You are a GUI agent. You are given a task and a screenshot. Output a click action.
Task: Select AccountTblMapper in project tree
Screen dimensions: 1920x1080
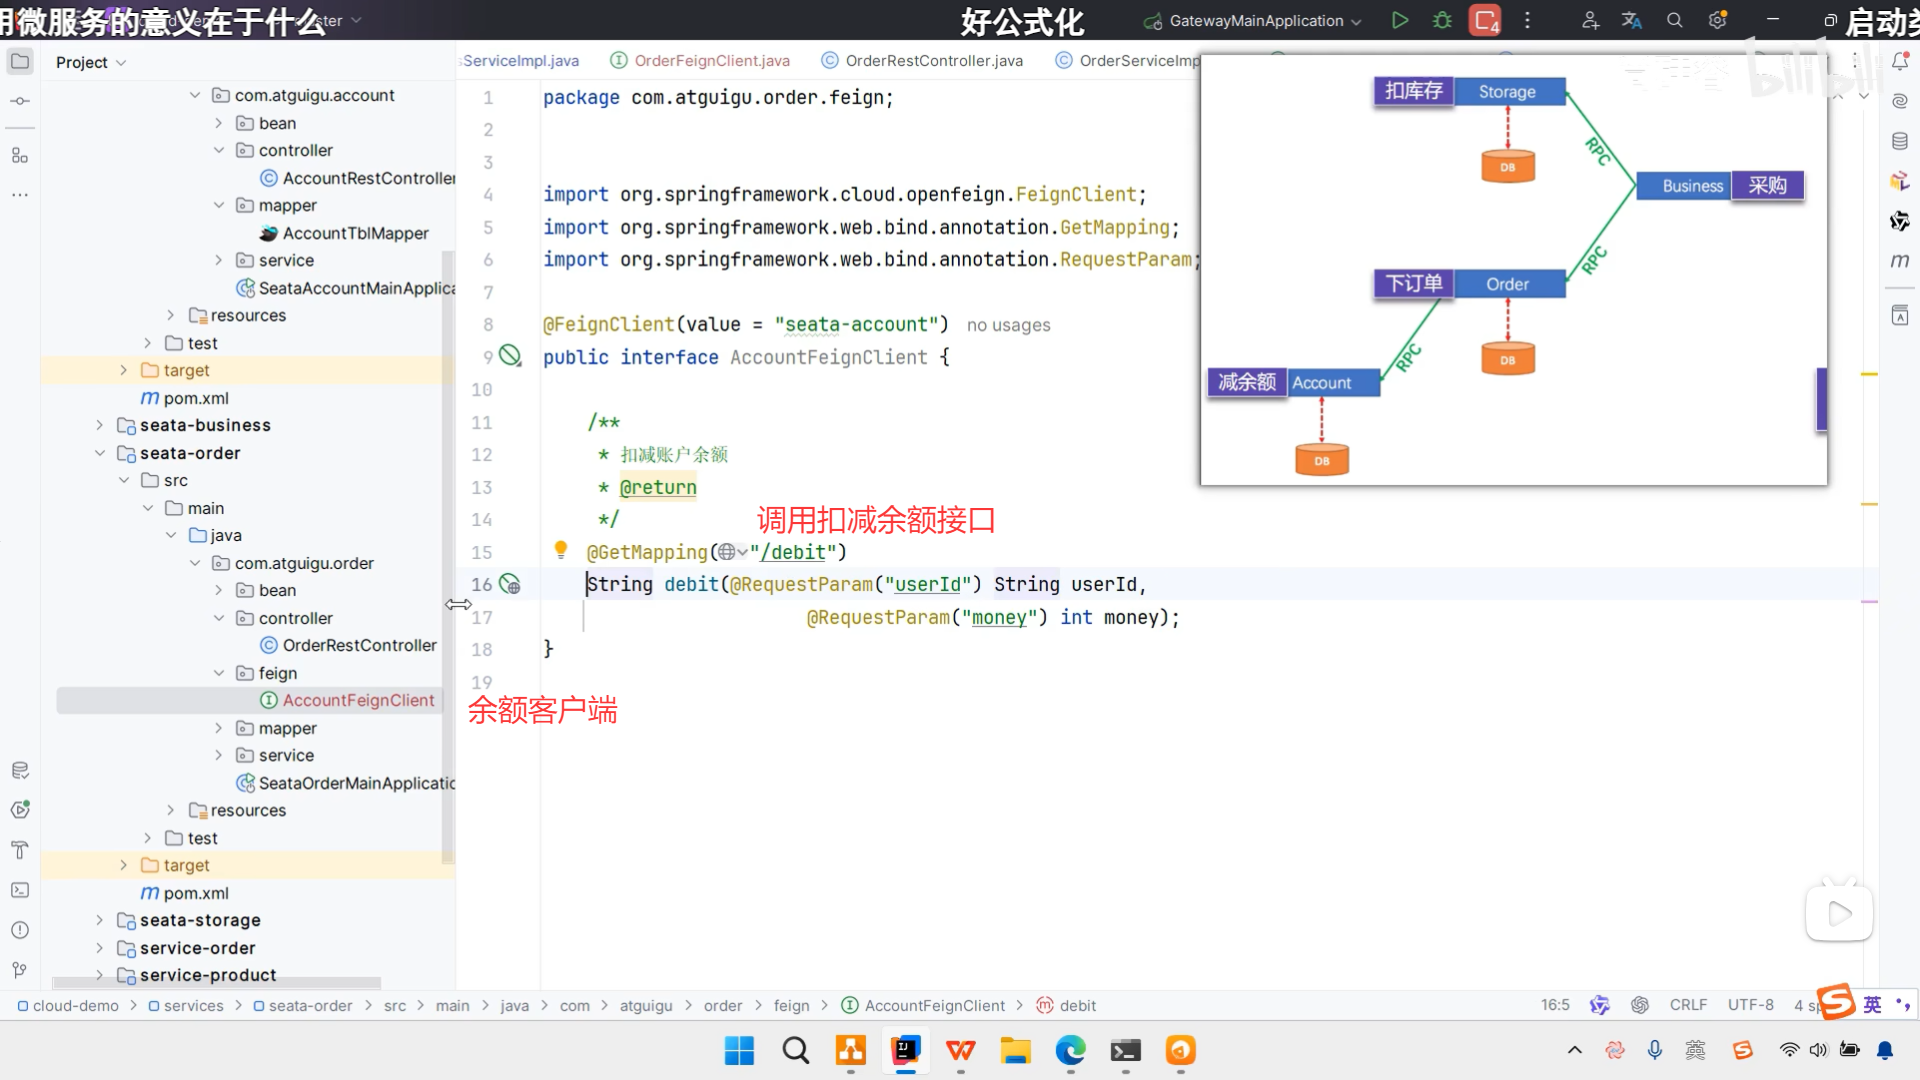355,233
